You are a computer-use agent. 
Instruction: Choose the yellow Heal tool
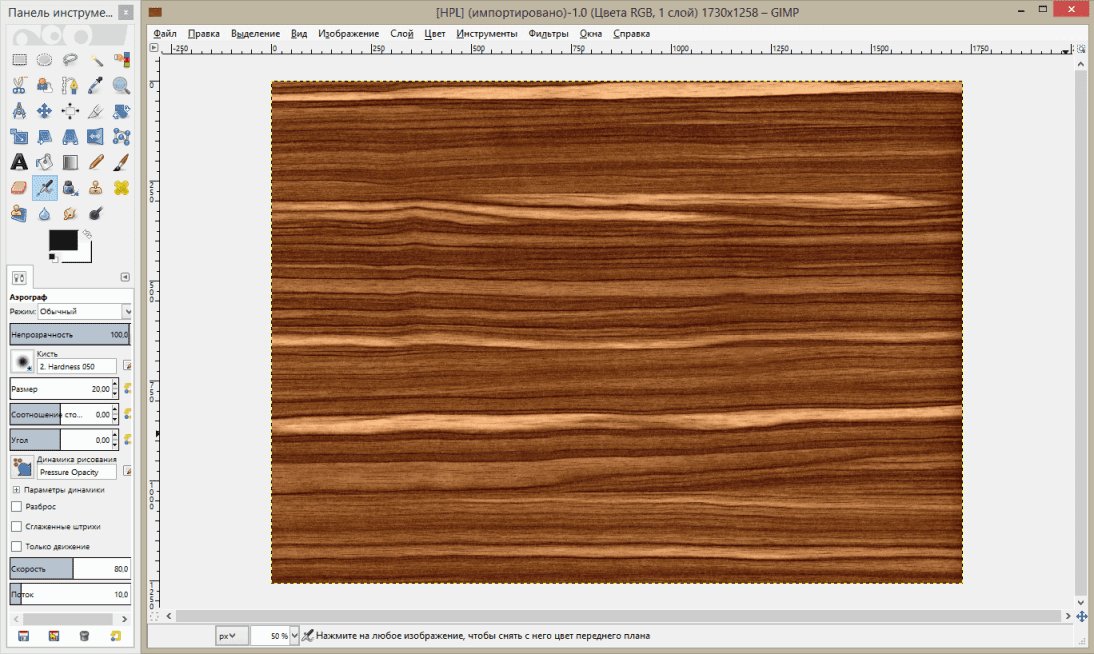(x=122, y=187)
